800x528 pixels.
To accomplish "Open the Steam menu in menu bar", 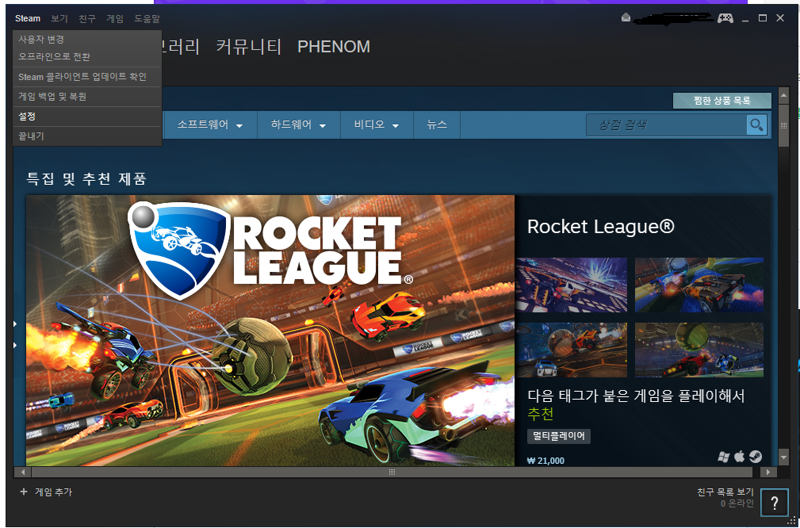I will click(x=28, y=19).
